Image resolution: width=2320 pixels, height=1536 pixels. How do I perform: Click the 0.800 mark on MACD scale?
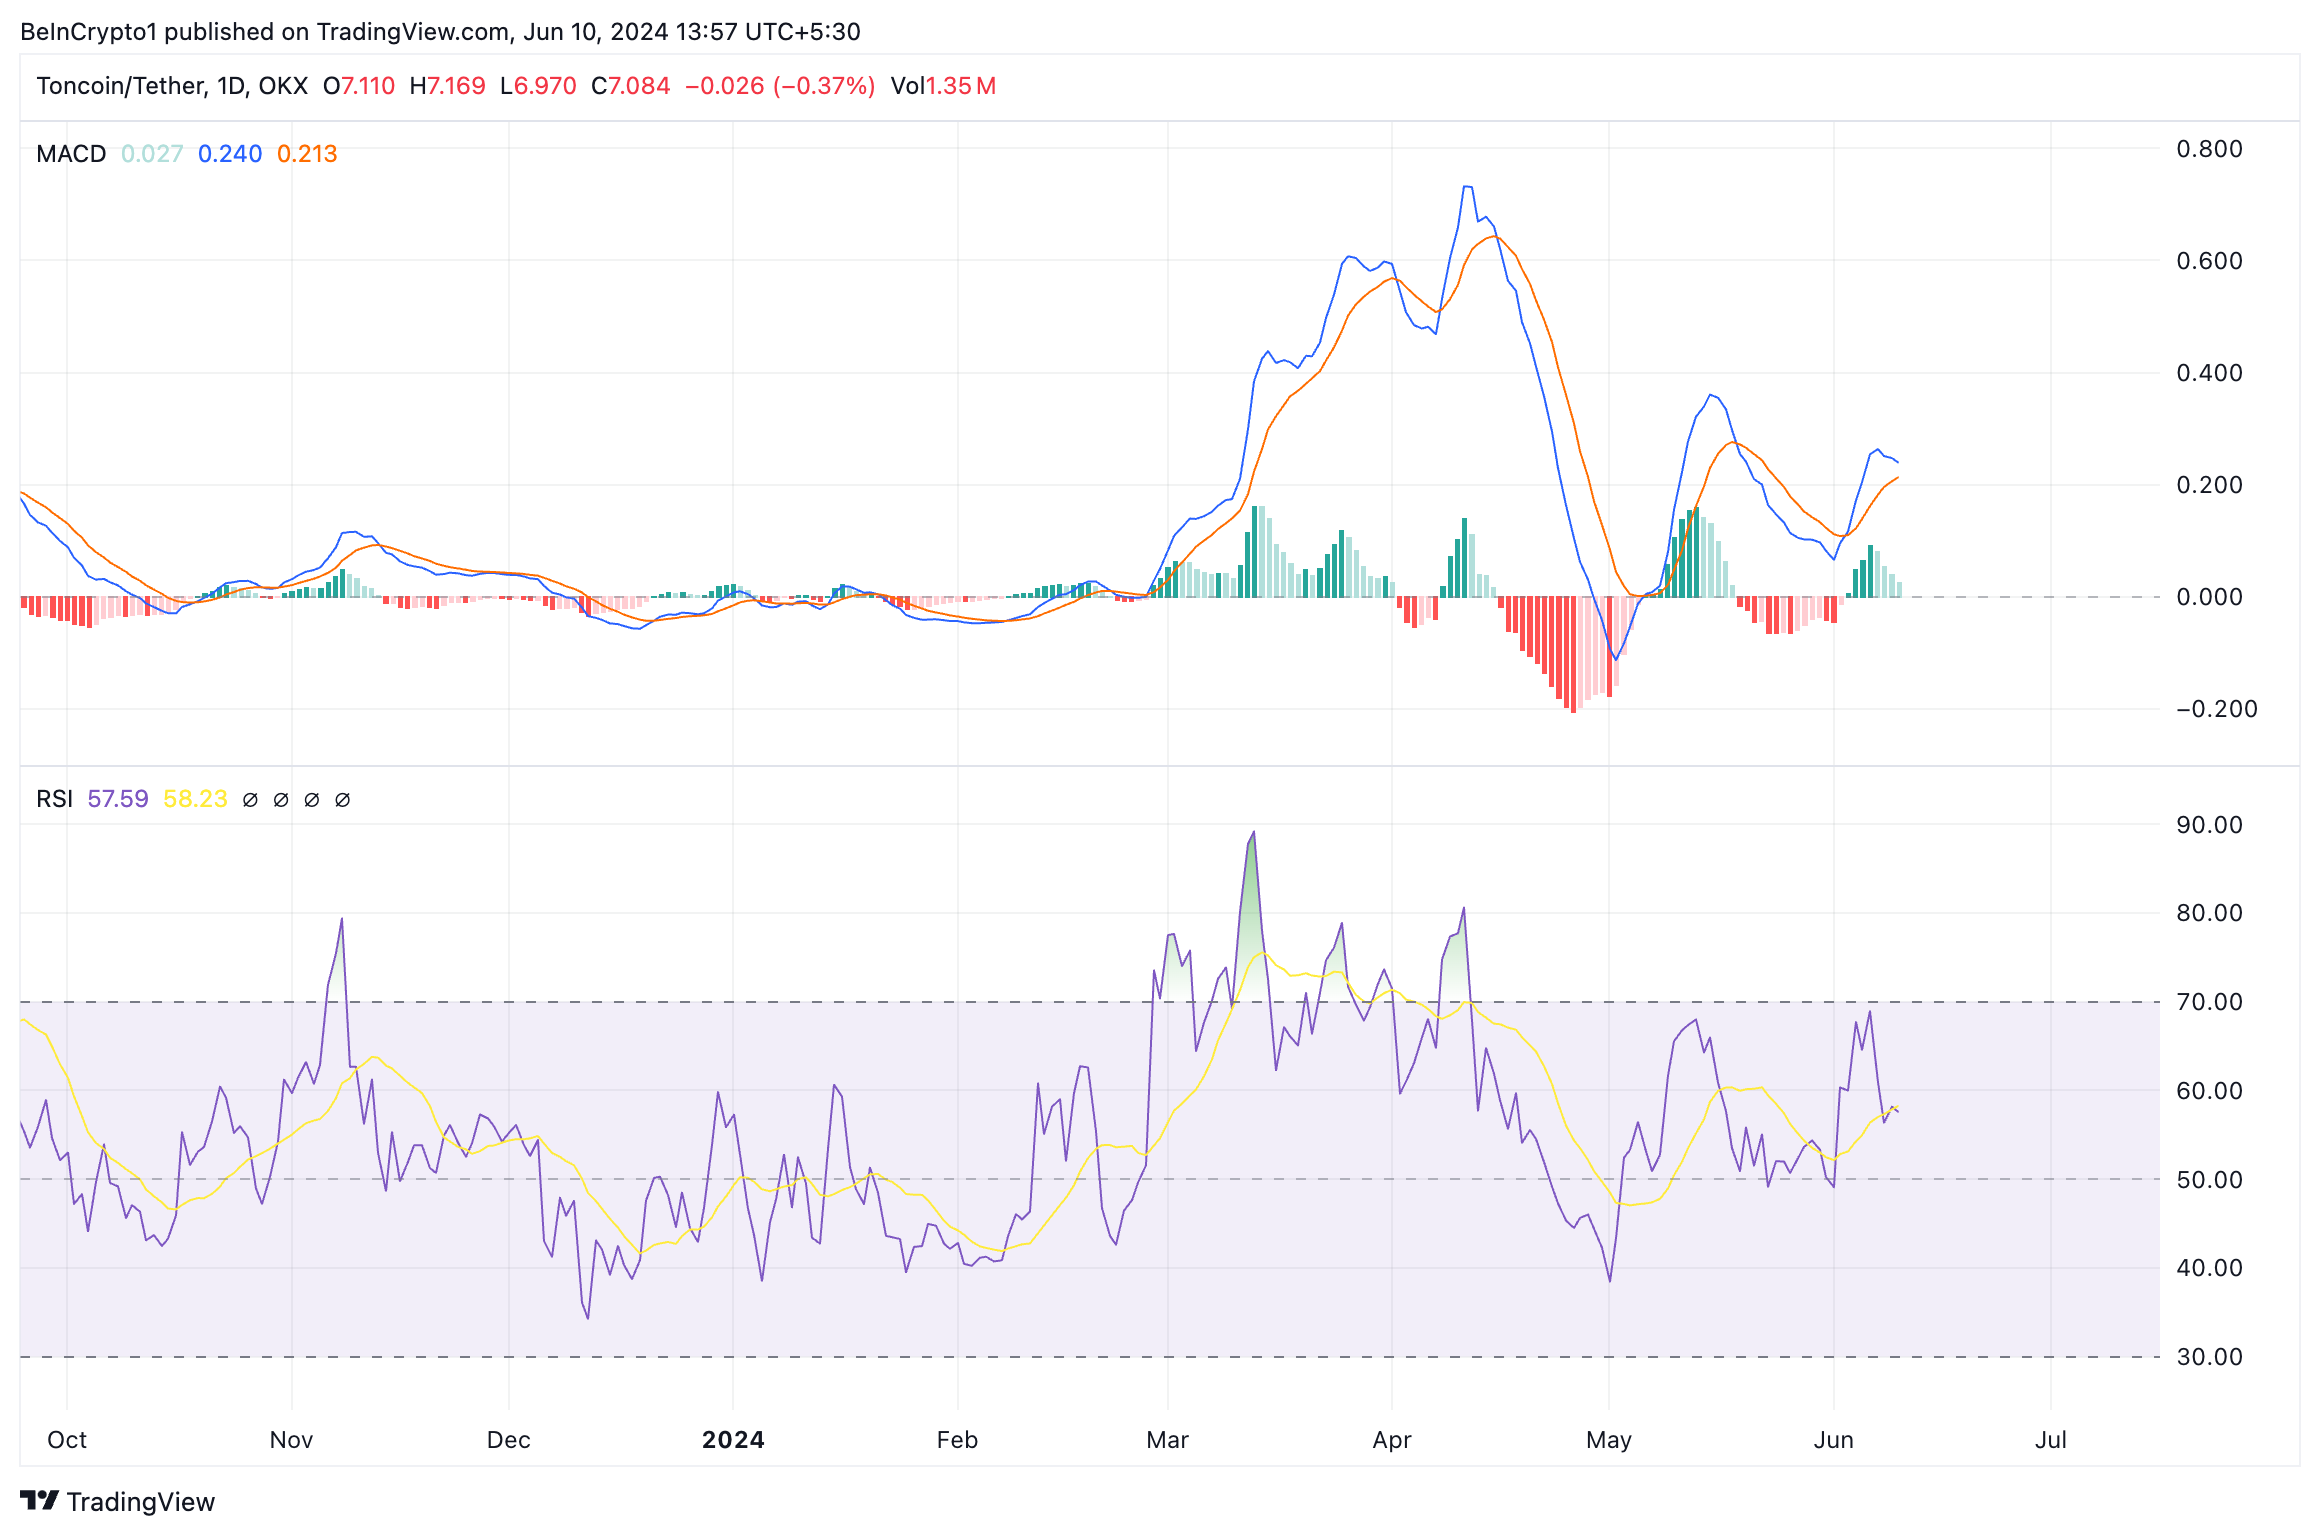point(2209,149)
